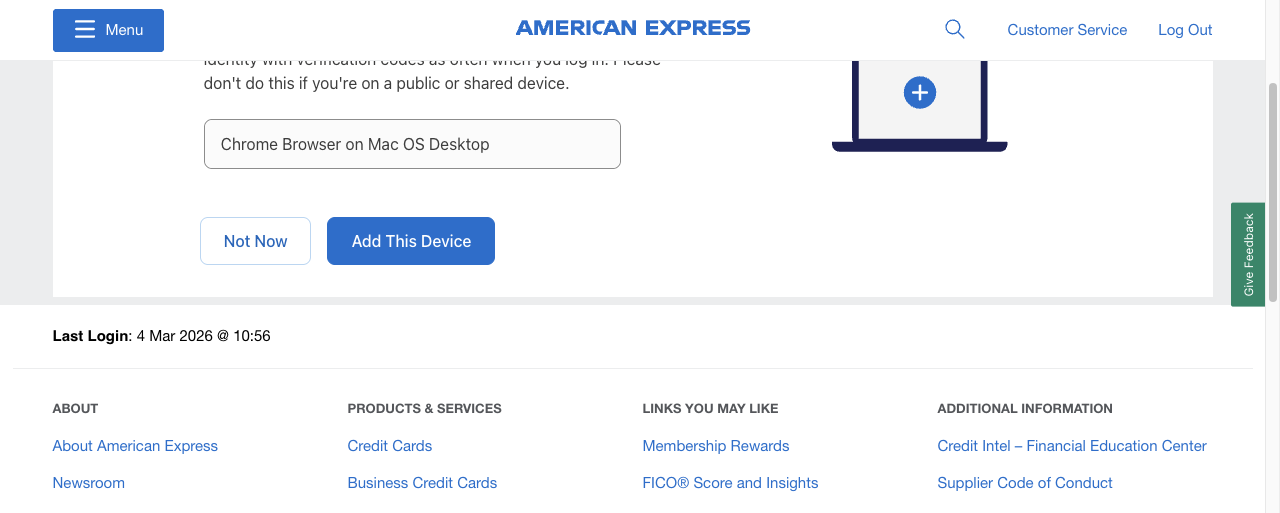
Task: Select the Business Credit Cards link
Action: (x=422, y=483)
